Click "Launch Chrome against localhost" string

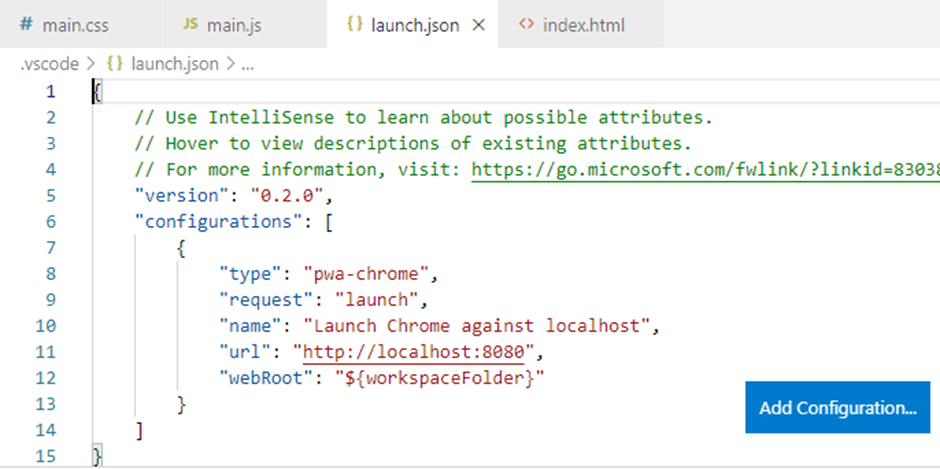click(x=477, y=326)
